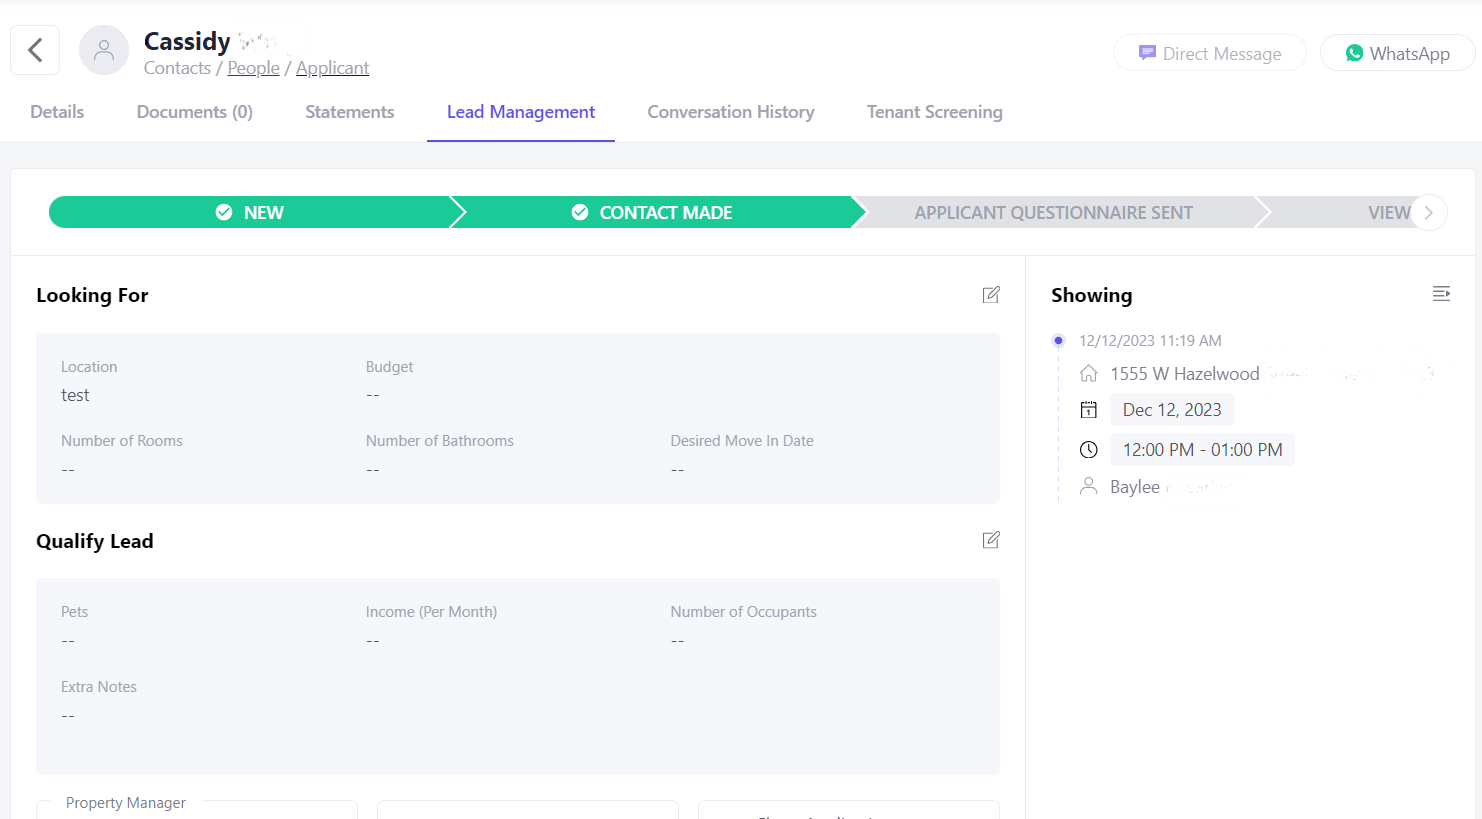Click the Qualify Lead heading
Screen dimensions: 1482x819
[95, 541]
